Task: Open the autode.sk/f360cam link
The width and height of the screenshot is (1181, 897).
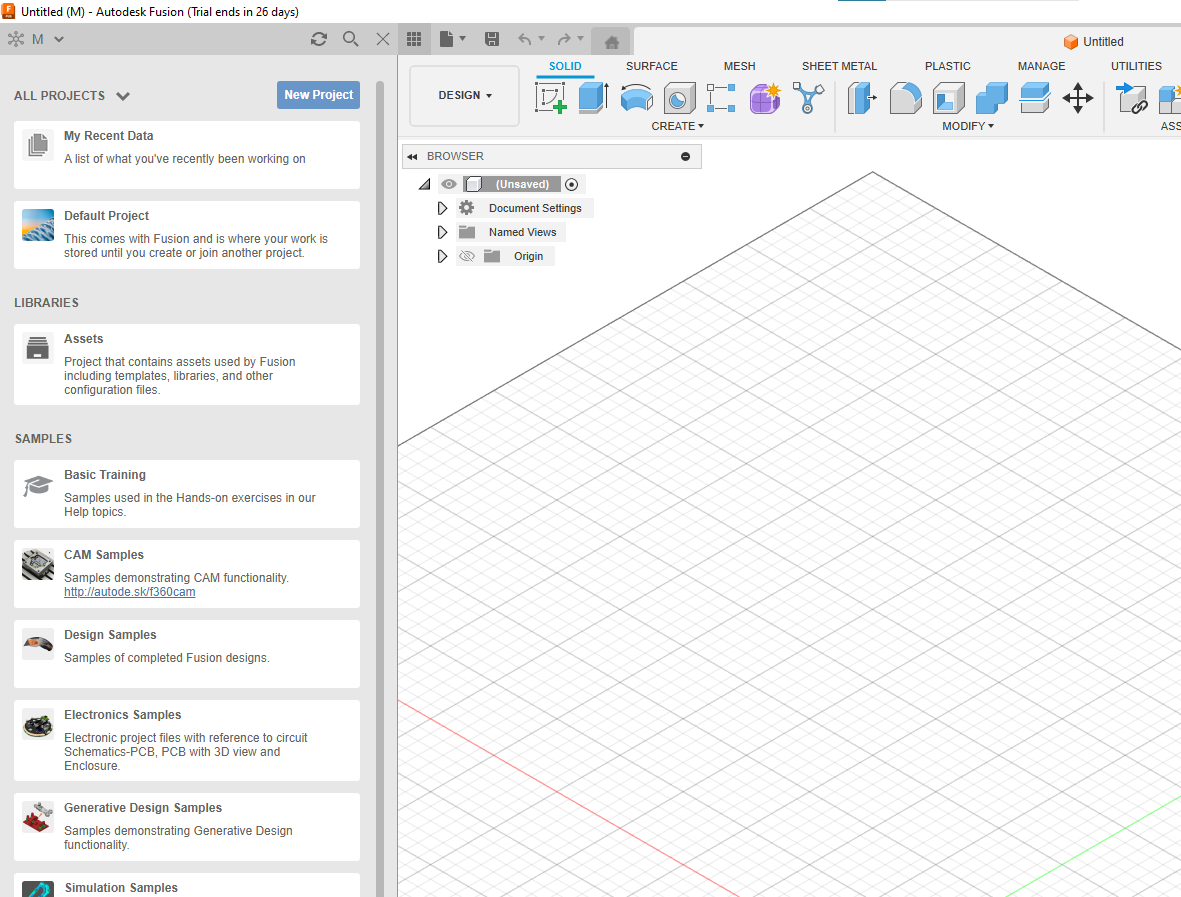Action: coord(130,592)
